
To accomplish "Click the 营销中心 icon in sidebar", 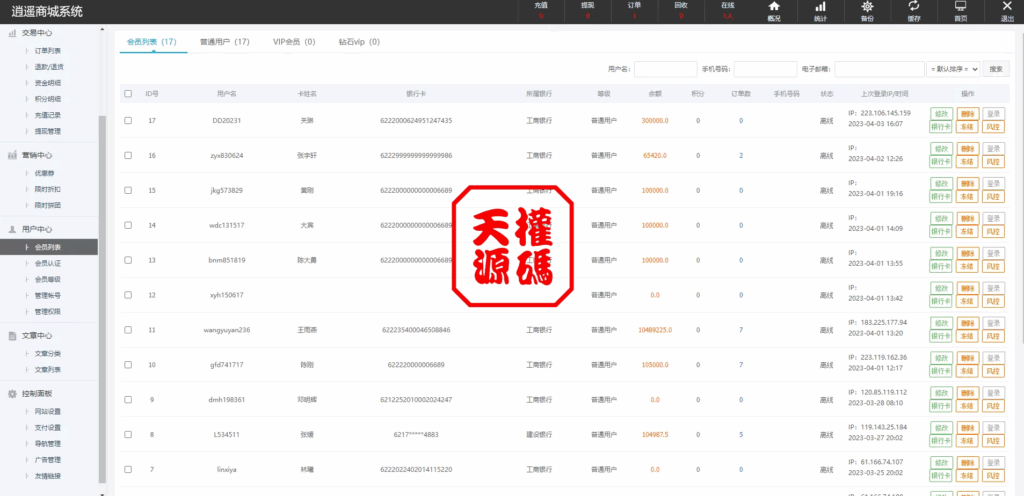I will (12, 155).
